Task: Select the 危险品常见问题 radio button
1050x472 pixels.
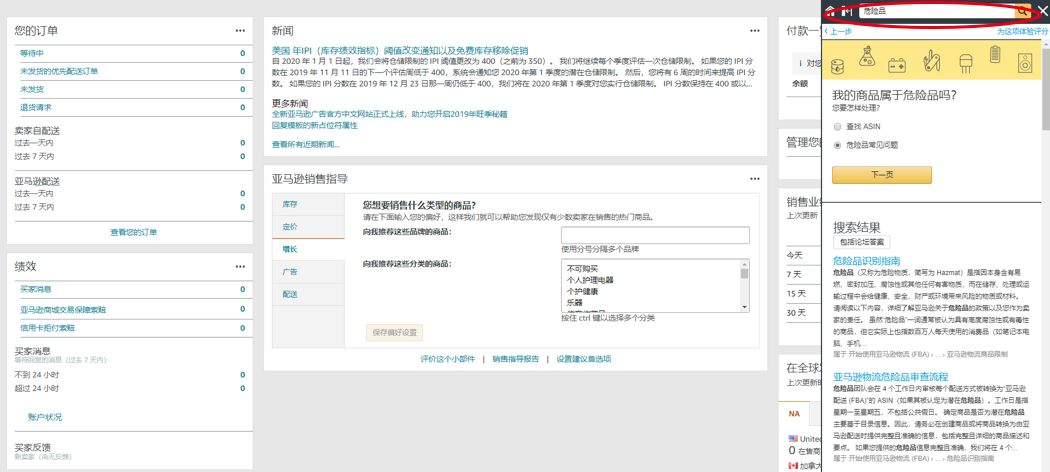Action: (x=837, y=145)
